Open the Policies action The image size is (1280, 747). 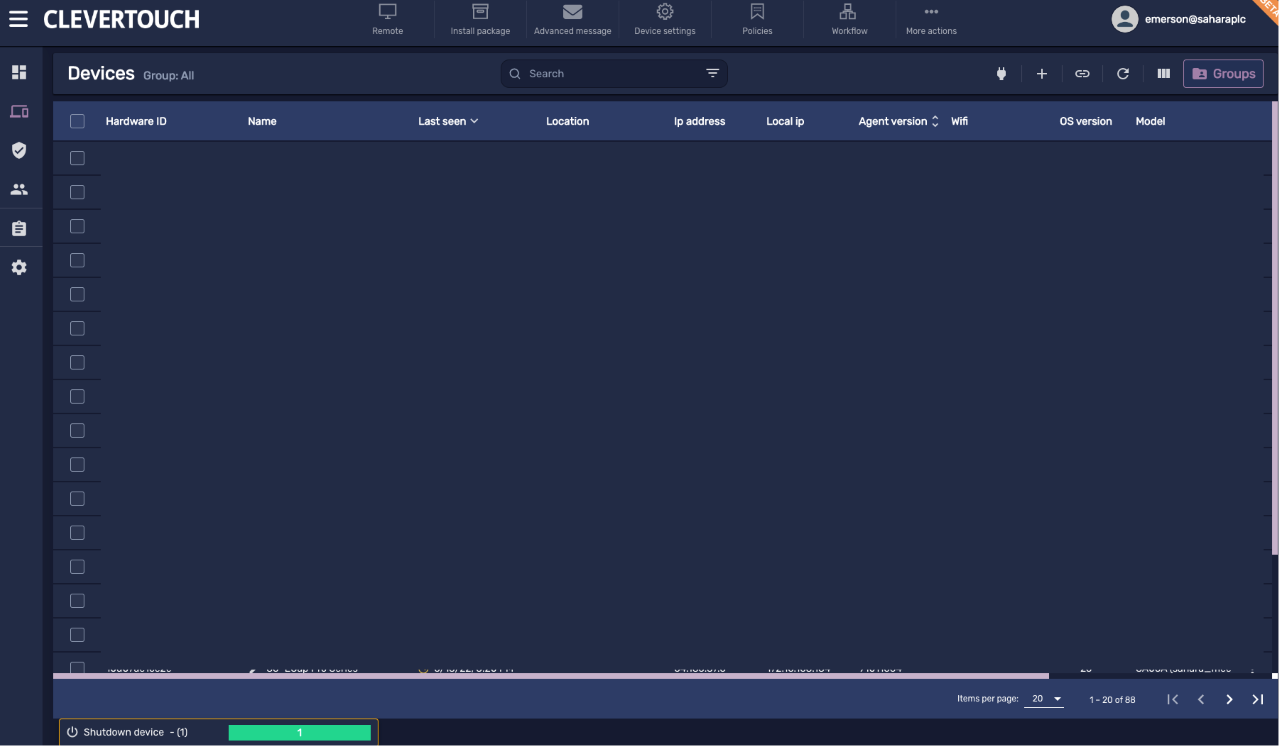(x=757, y=19)
